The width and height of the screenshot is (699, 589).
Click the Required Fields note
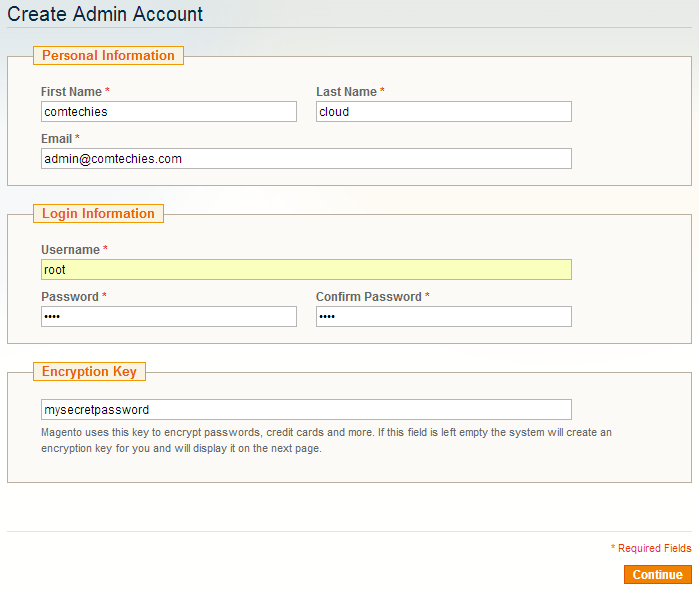click(653, 549)
